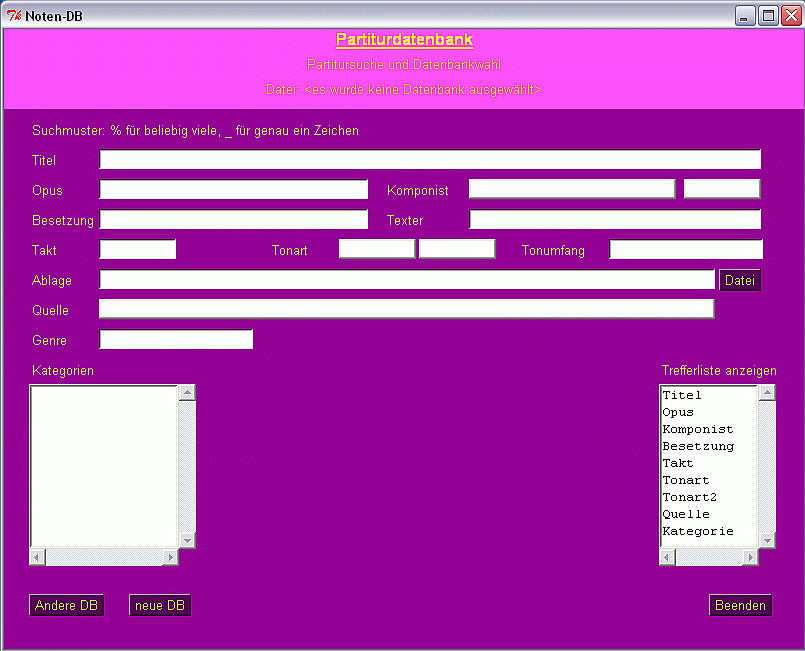Select Komponist in the Trefferliste list
This screenshot has width=805, height=651.
point(698,429)
